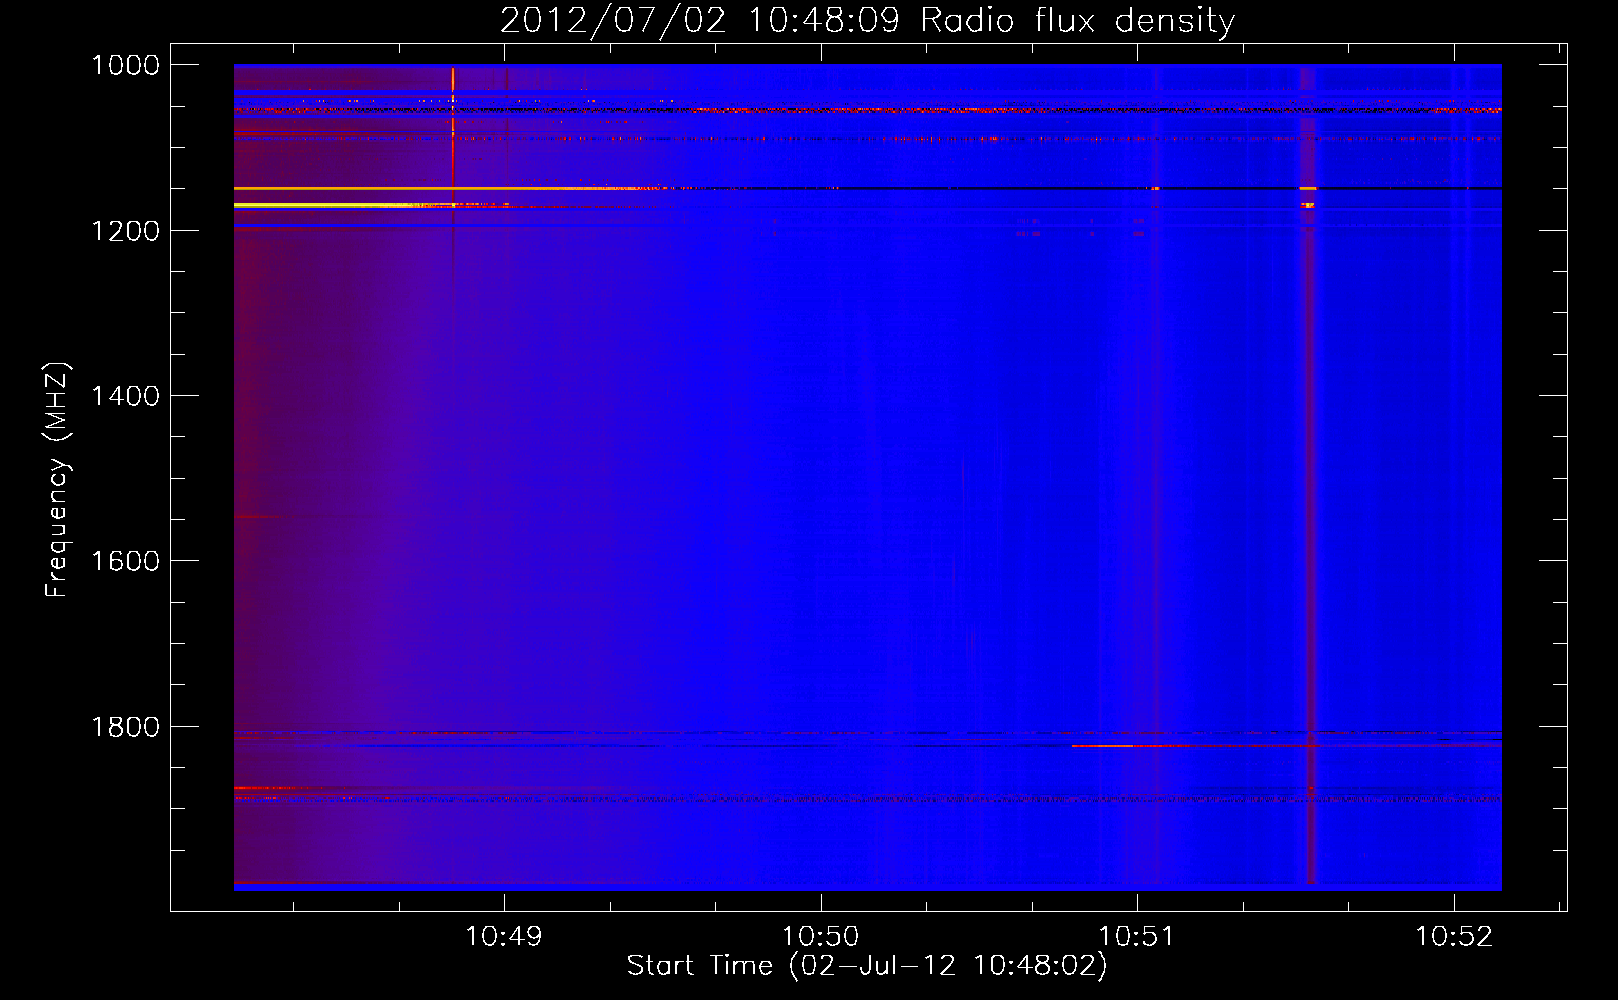
Task: Click the 10:50 time tick label
Action: (x=820, y=937)
